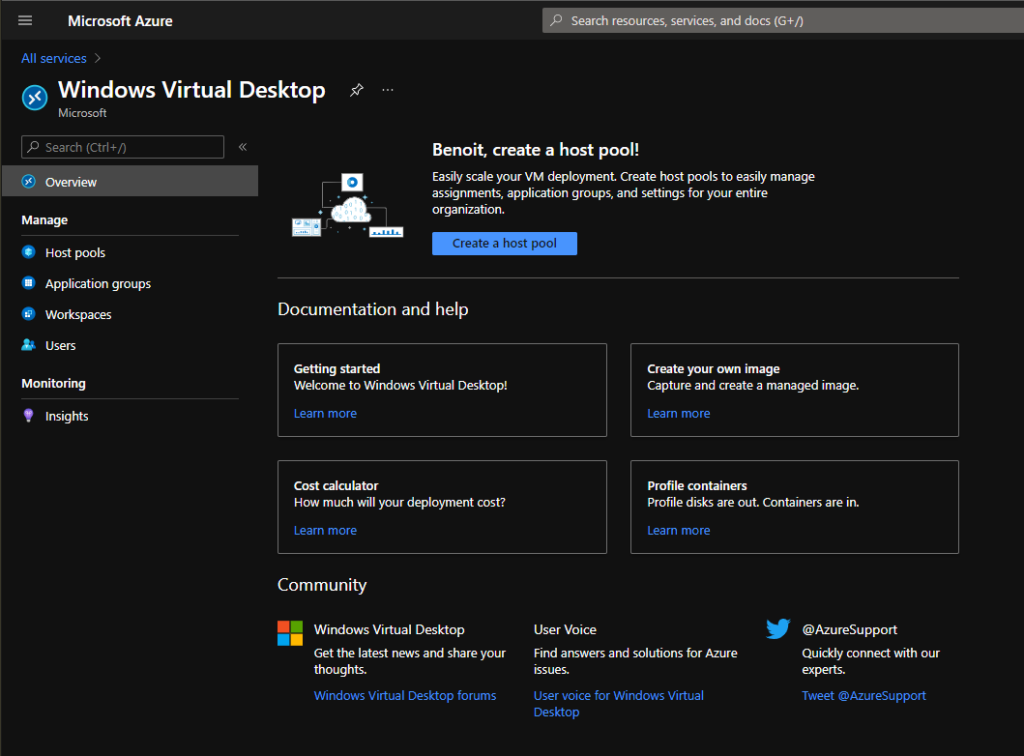The height and width of the screenshot is (756, 1024).
Task: Click the host pool cloud illustration
Action: pyautogui.click(x=347, y=206)
